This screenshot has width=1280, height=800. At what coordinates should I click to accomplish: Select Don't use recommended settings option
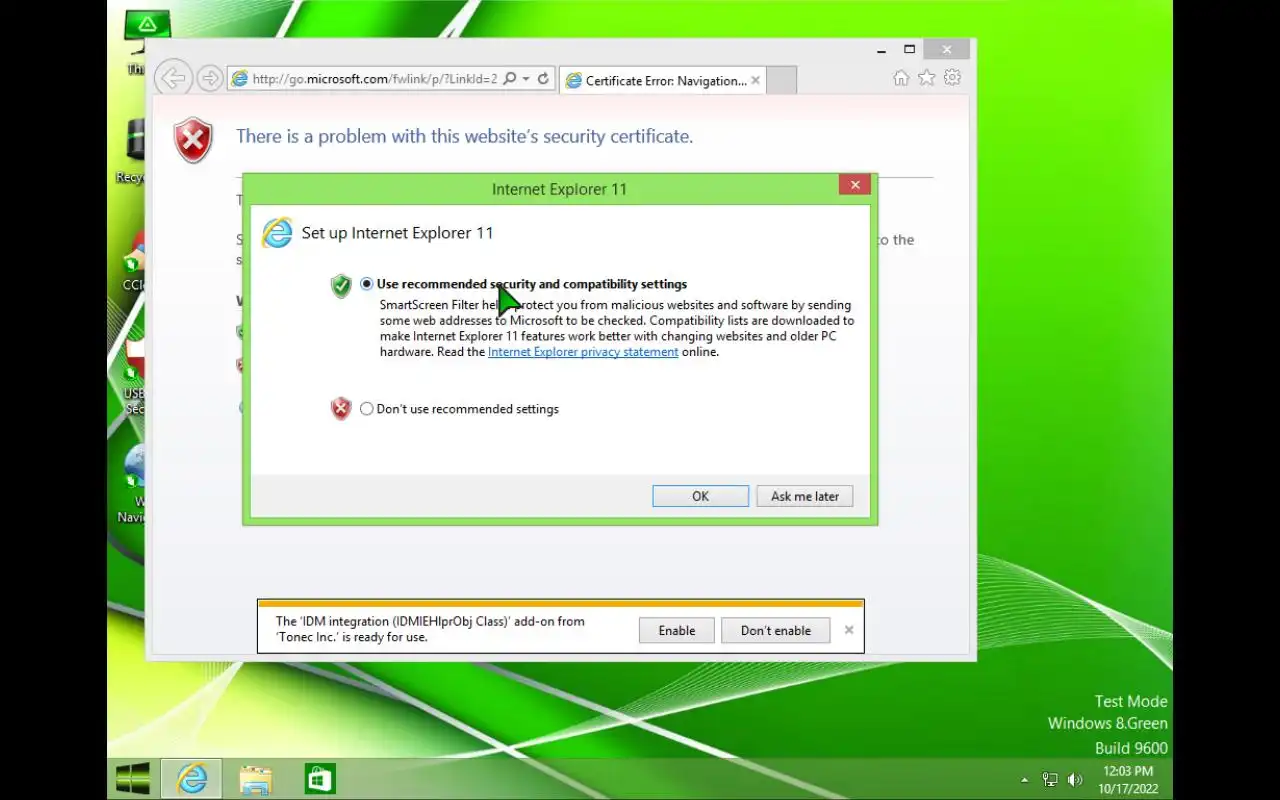point(367,409)
